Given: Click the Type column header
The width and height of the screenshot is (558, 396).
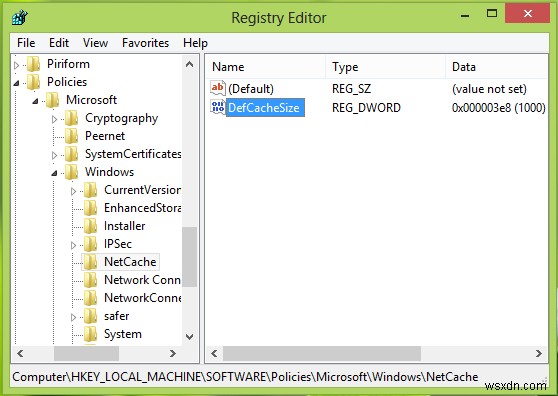Looking at the screenshot, I should [x=385, y=67].
